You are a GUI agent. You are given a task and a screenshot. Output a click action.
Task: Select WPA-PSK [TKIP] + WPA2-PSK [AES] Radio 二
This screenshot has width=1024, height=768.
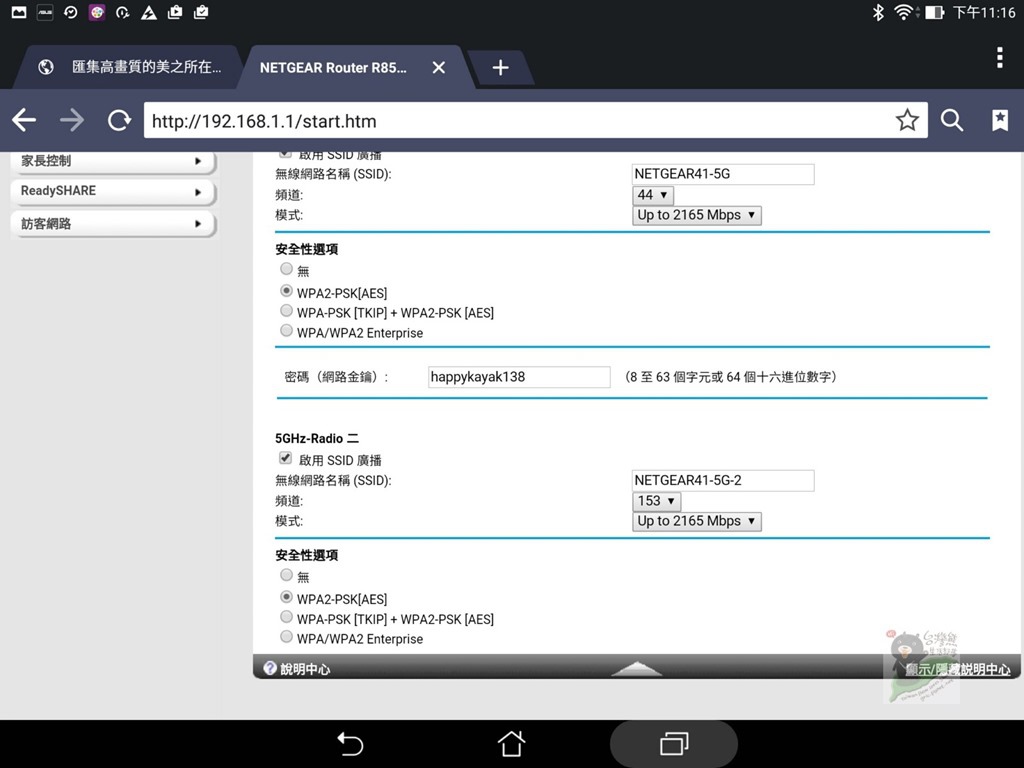pos(286,616)
